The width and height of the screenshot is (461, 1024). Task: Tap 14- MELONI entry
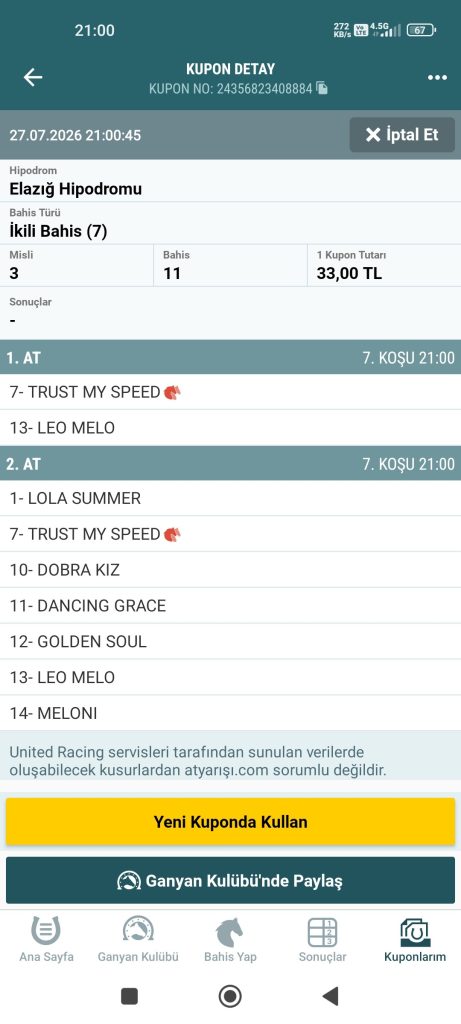(x=230, y=713)
